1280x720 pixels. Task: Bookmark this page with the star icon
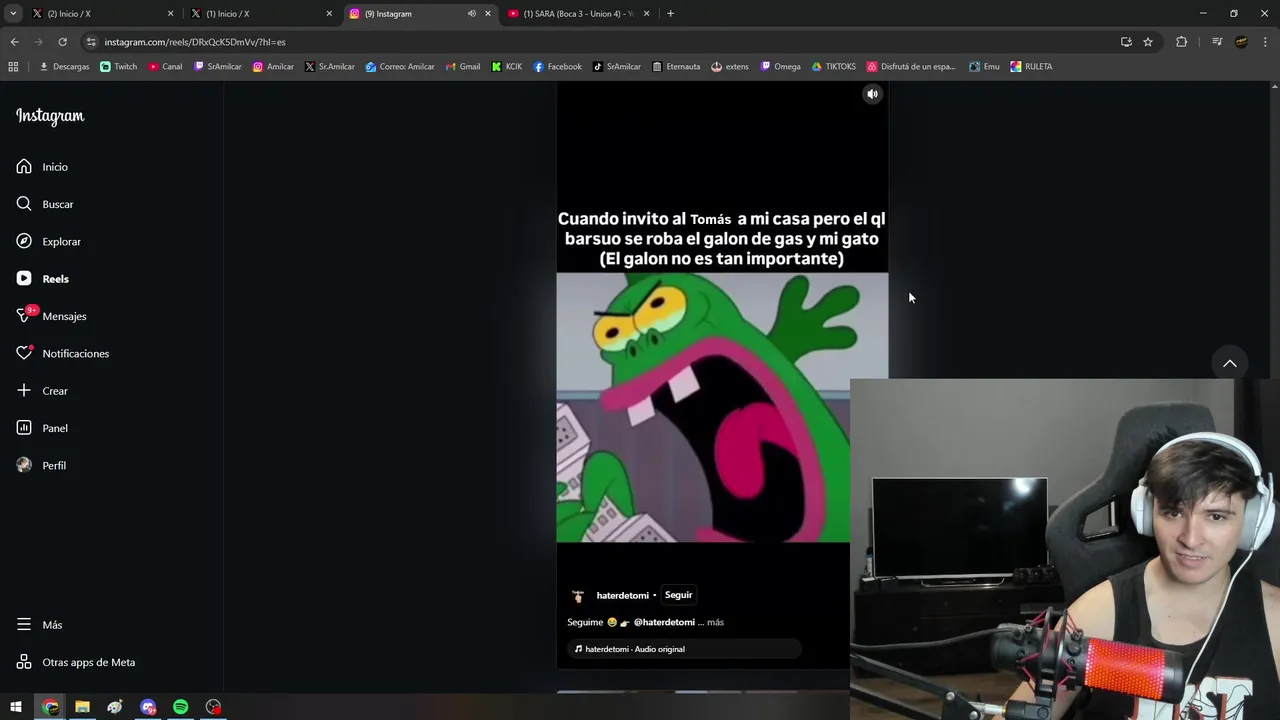click(1148, 42)
